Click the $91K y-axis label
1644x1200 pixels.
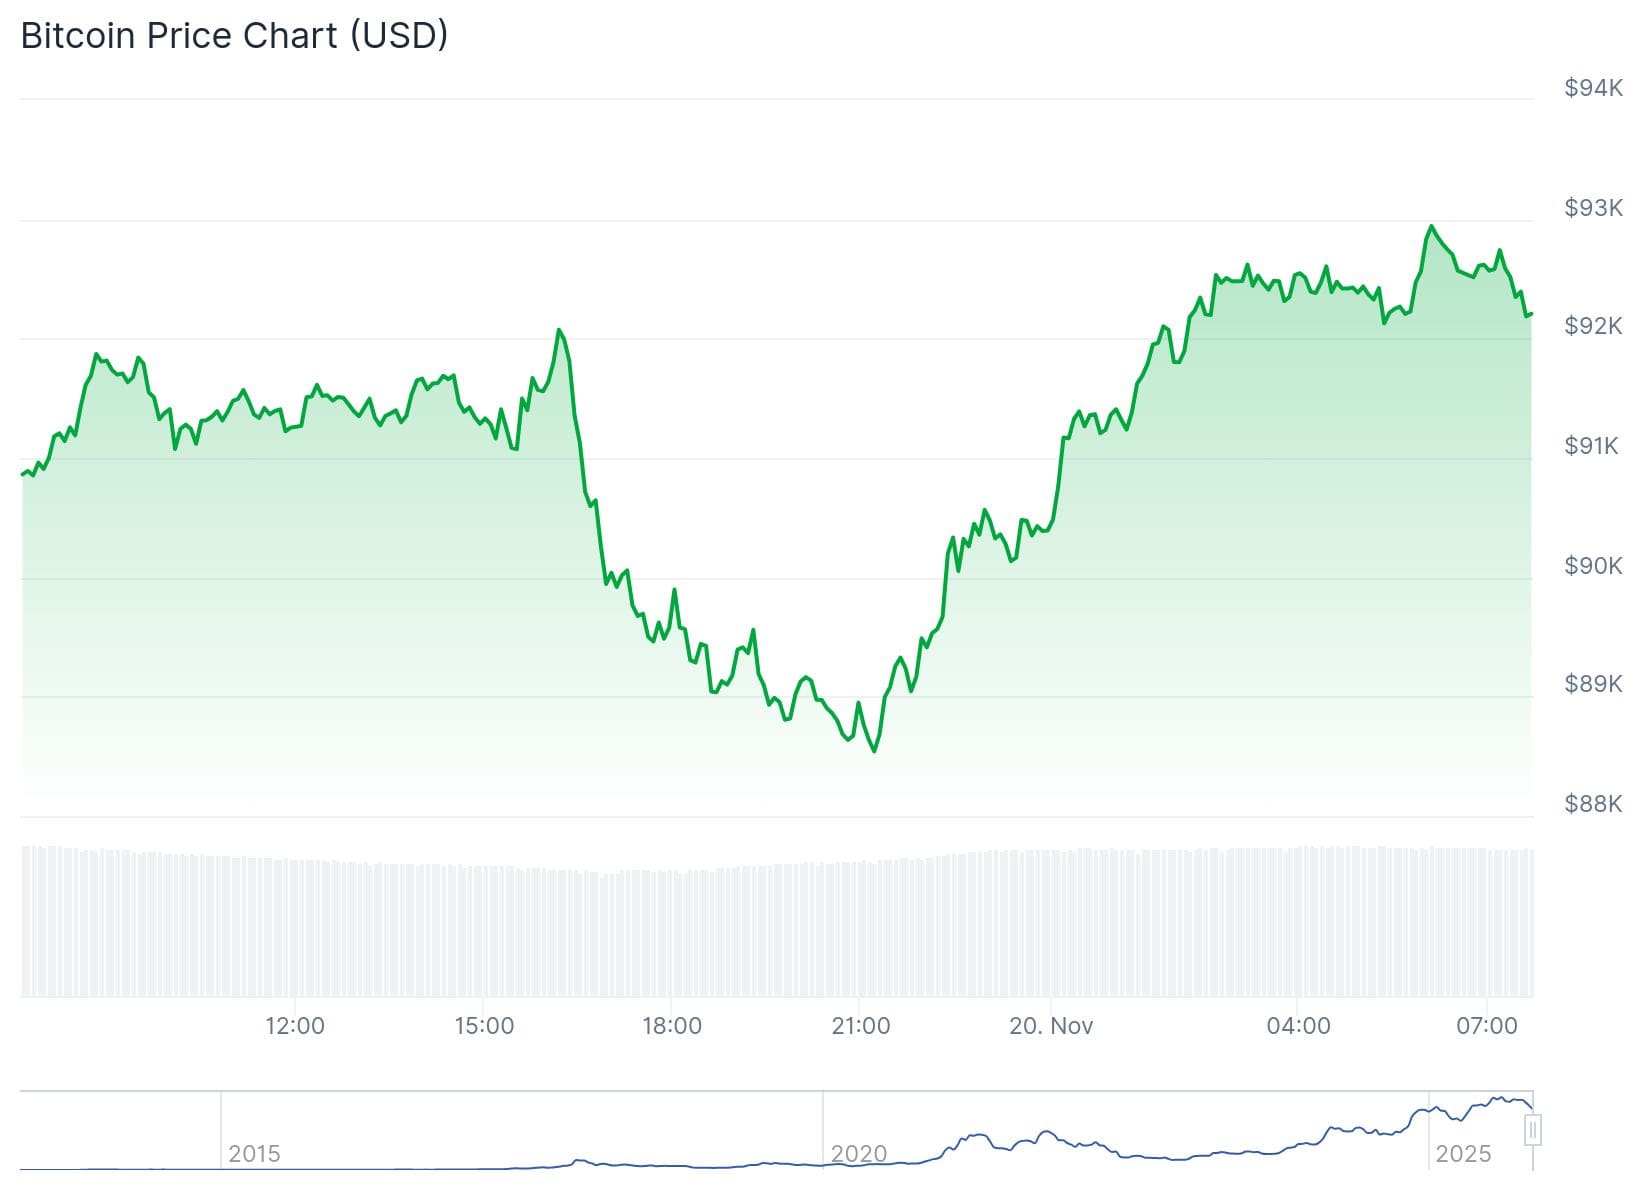pyautogui.click(x=1591, y=446)
